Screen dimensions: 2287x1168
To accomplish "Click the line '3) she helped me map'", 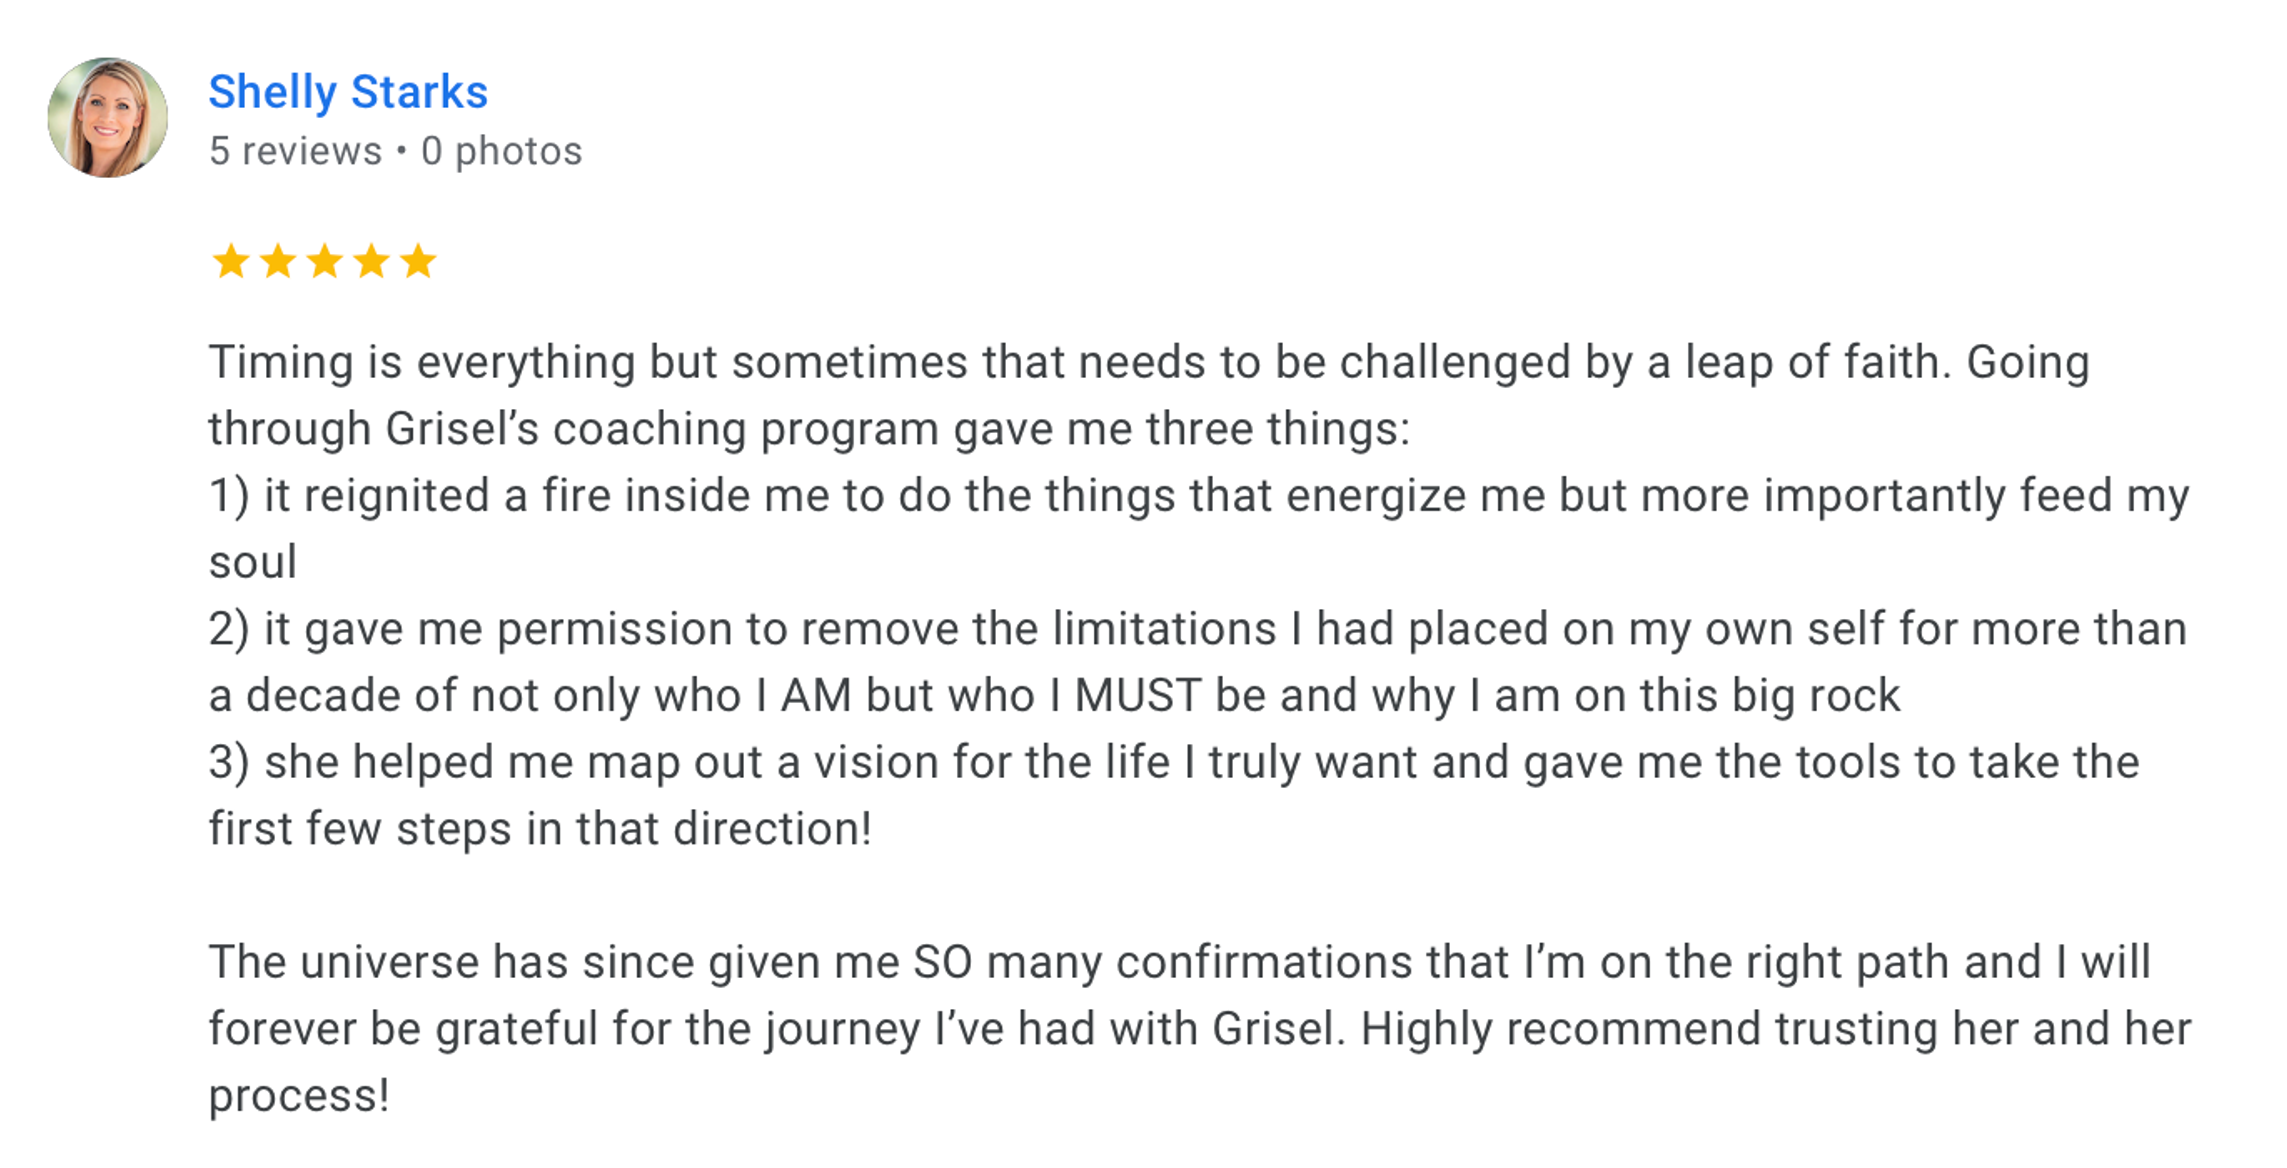I will pyautogui.click(x=1174, y=763).
